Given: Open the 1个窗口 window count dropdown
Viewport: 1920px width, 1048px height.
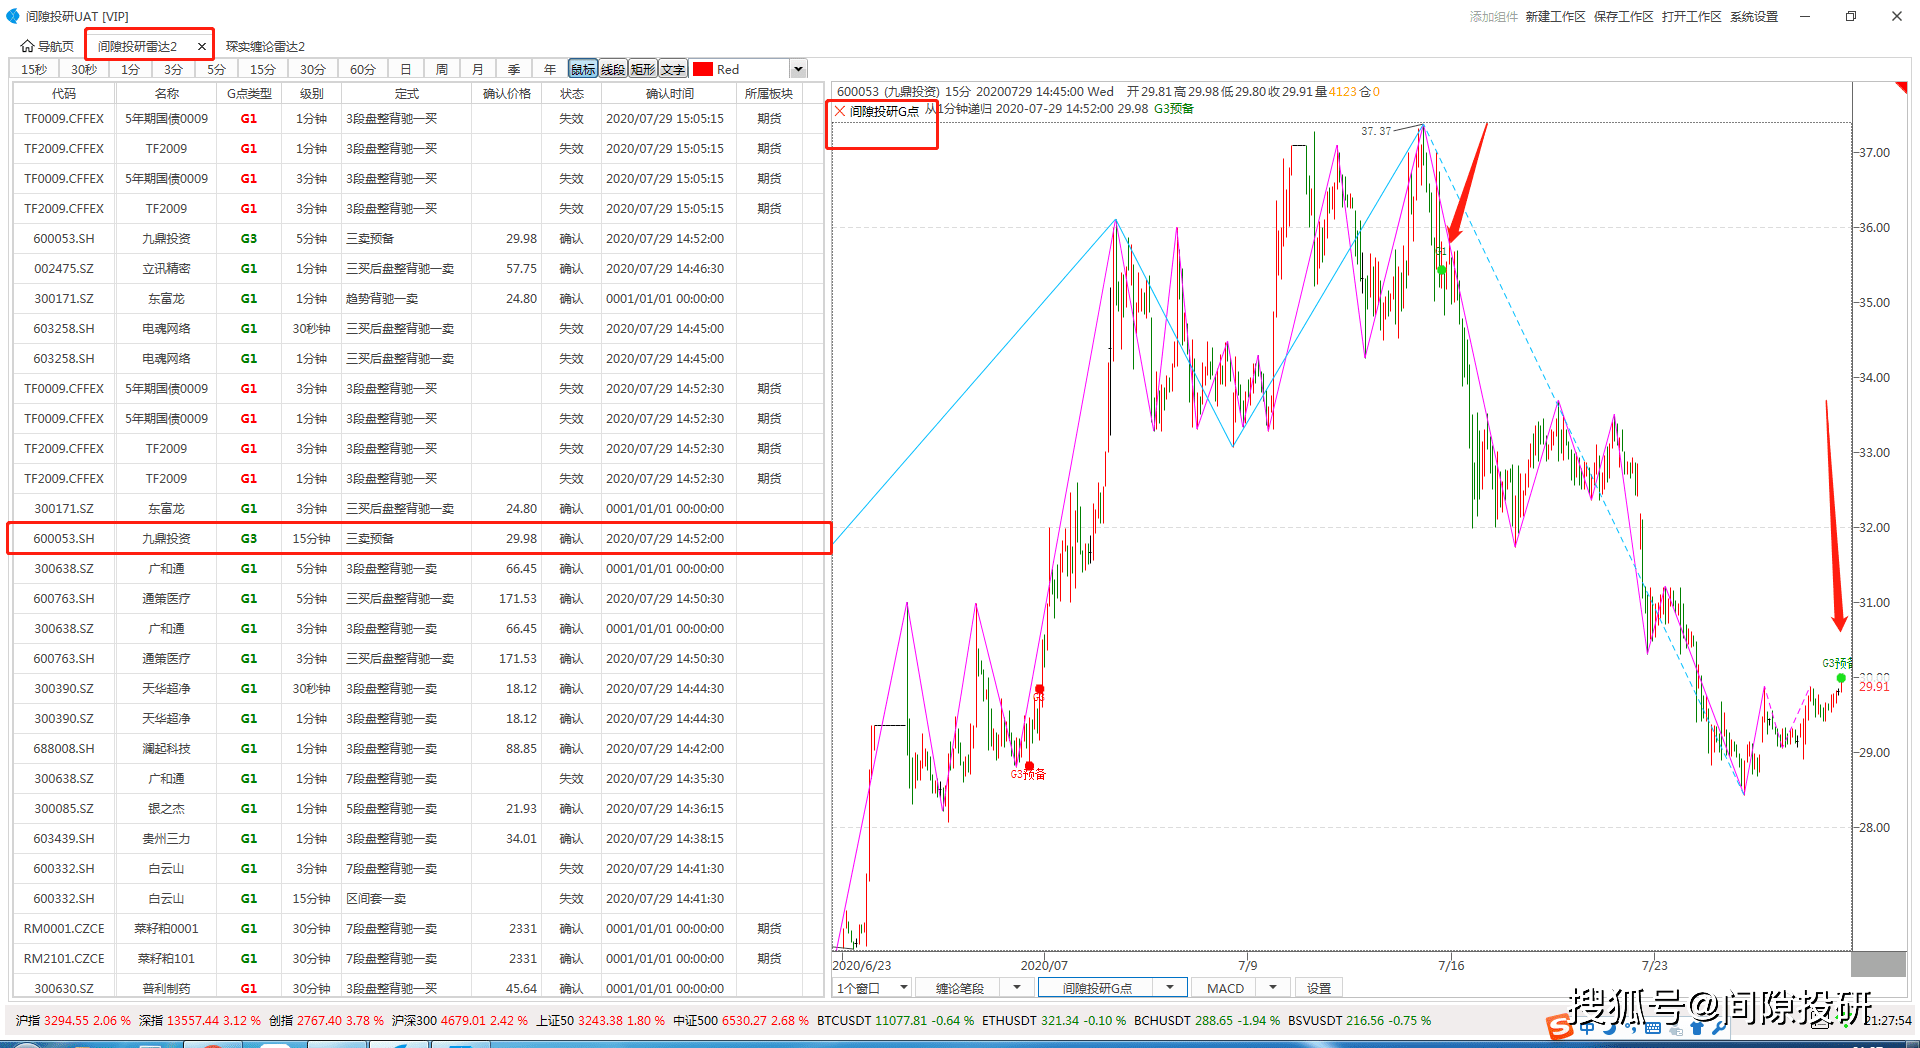Looking at the screenshot, I should 872,988.
